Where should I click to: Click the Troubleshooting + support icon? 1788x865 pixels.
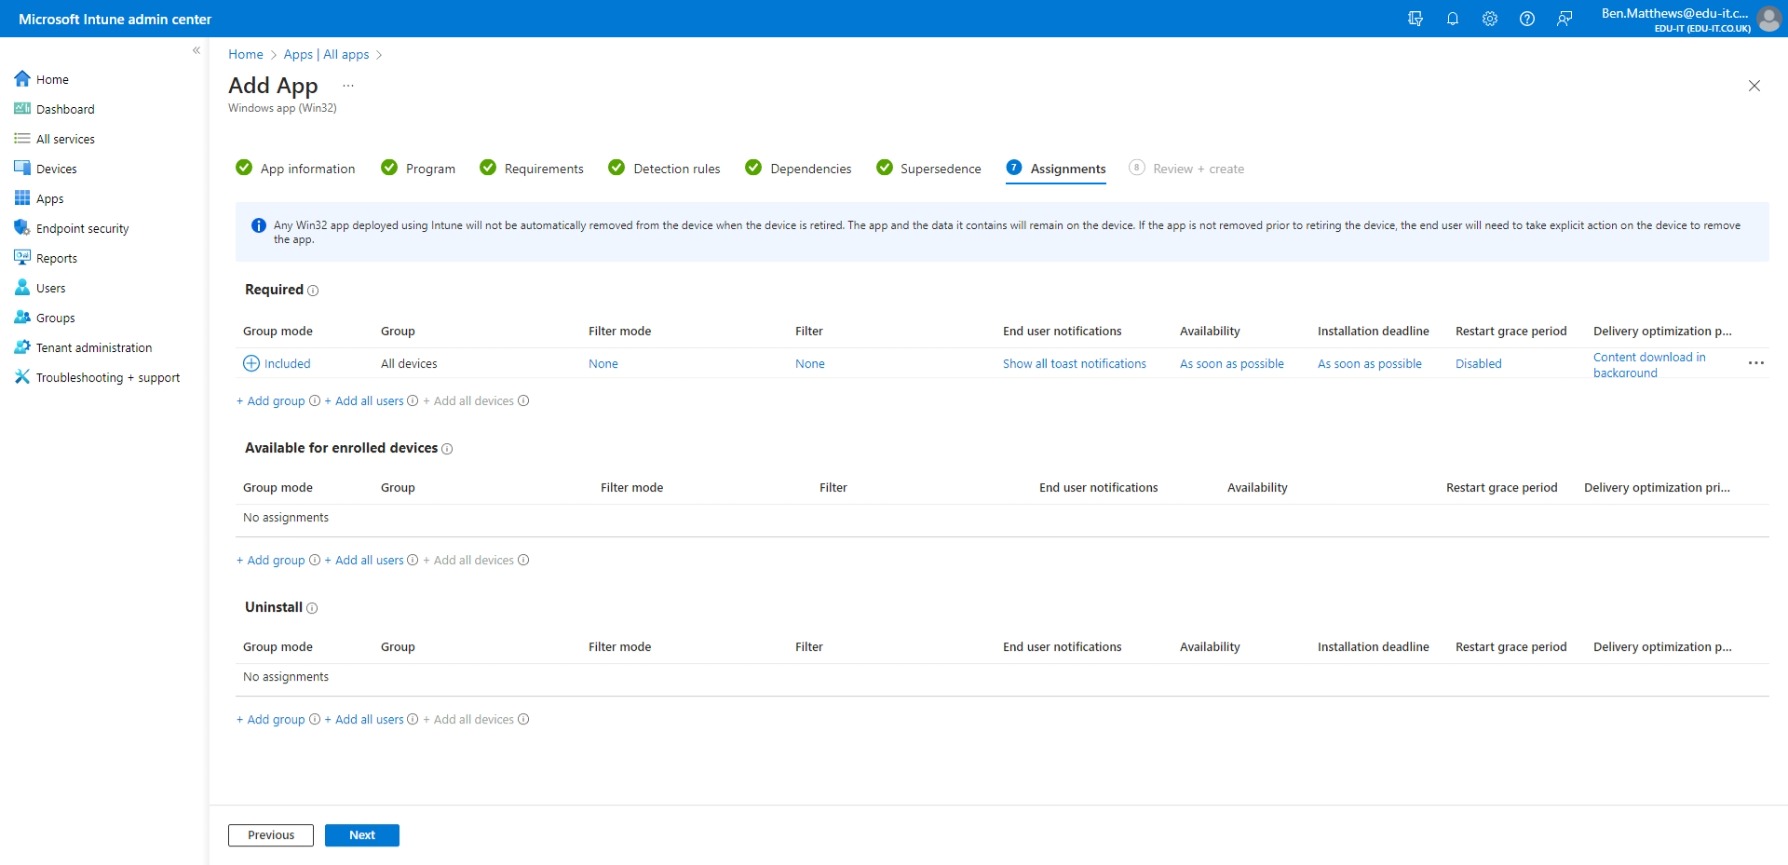coord(22,377)
